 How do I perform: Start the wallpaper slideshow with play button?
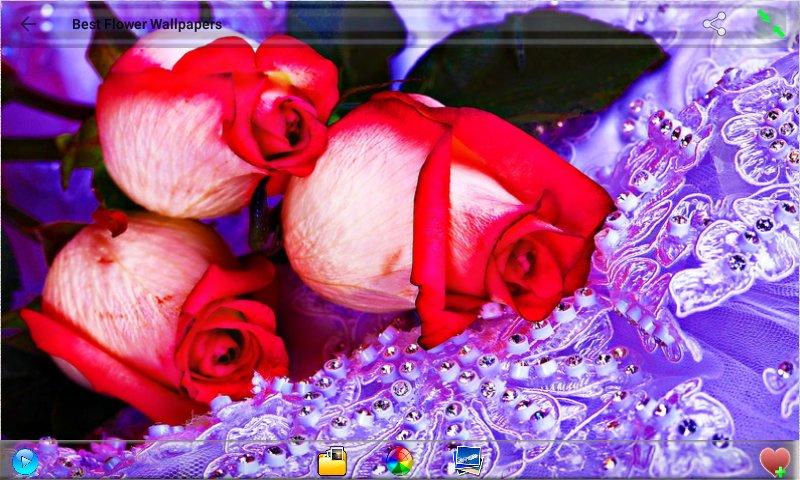pos(25,461)
